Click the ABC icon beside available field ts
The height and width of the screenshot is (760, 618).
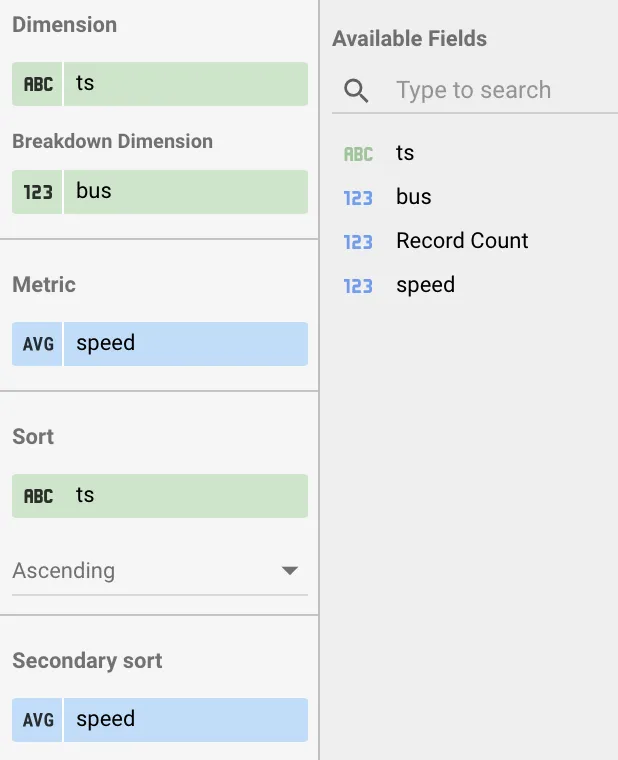click(358, 154)
